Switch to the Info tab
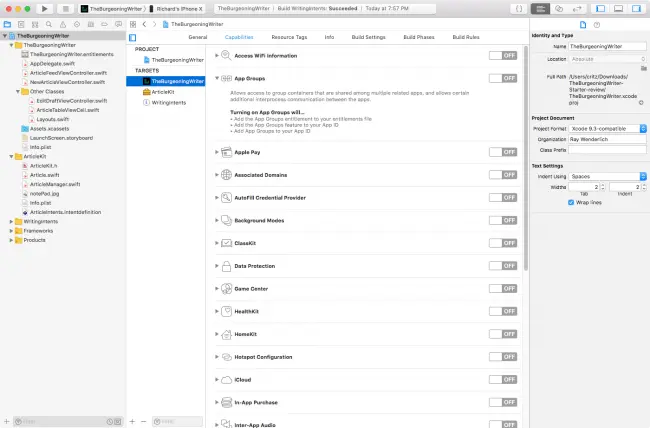 click(x=330, y=37)
